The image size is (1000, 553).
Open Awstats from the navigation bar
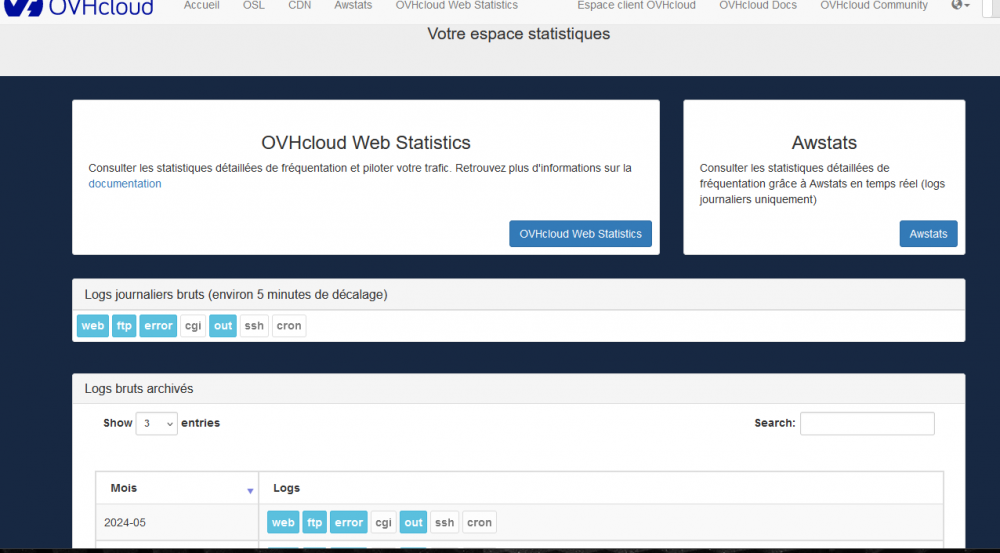(353, 5)
